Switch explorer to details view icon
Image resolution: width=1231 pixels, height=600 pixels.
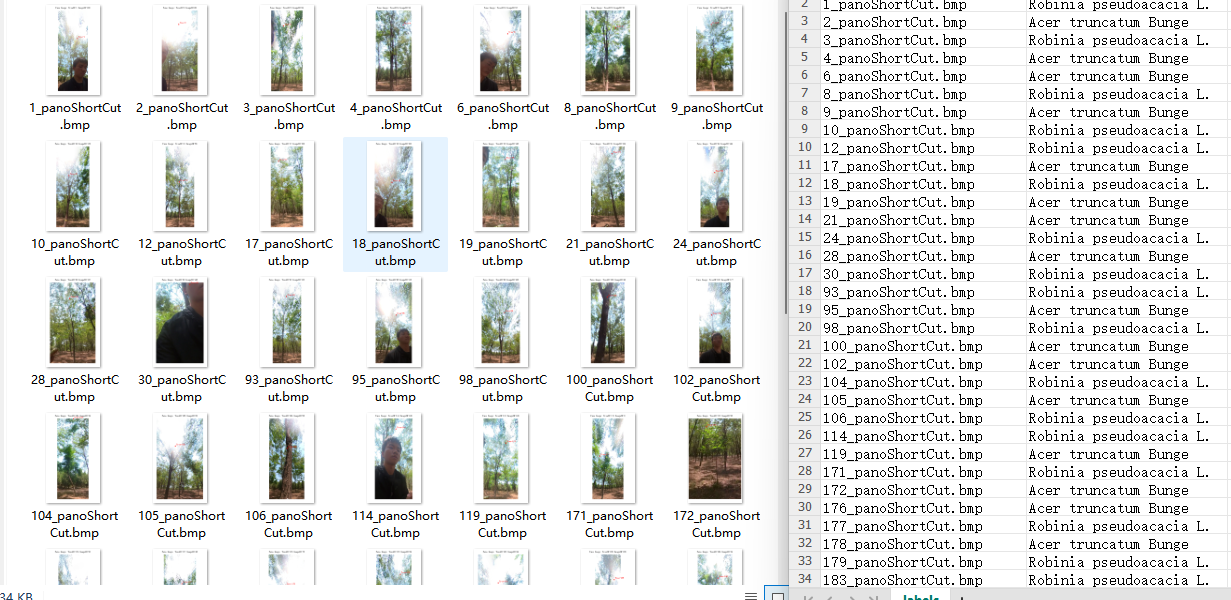pyautogui.click(x=751, y=595)
